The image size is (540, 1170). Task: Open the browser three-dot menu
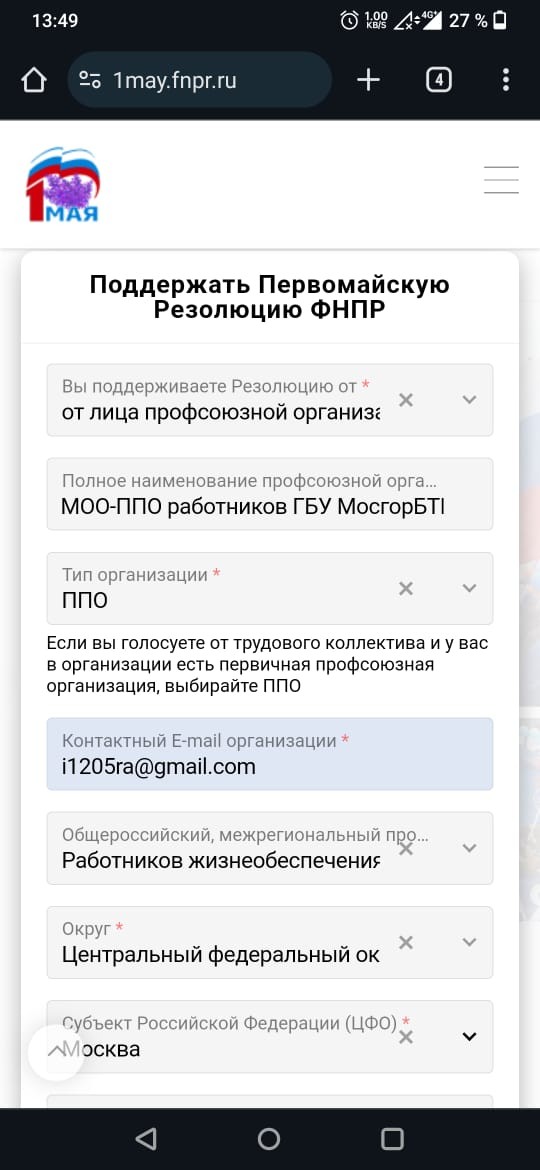click(x=506, y=80)
